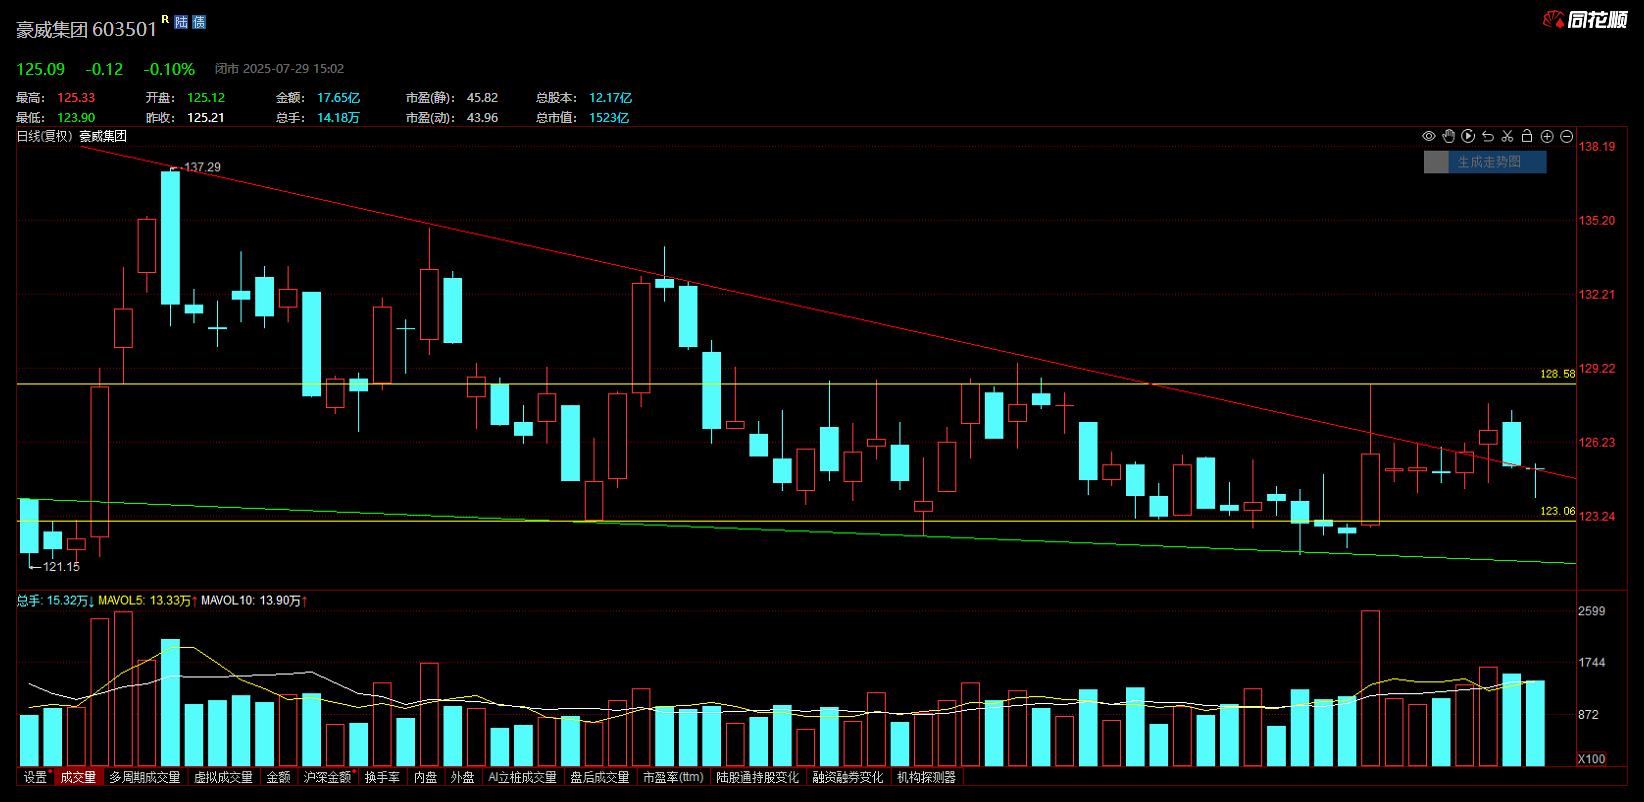This screenshot has width=1644, height=802.
Task: Click the R badge next to stock code
Action: pyautogui.click(x=165, y=19)
